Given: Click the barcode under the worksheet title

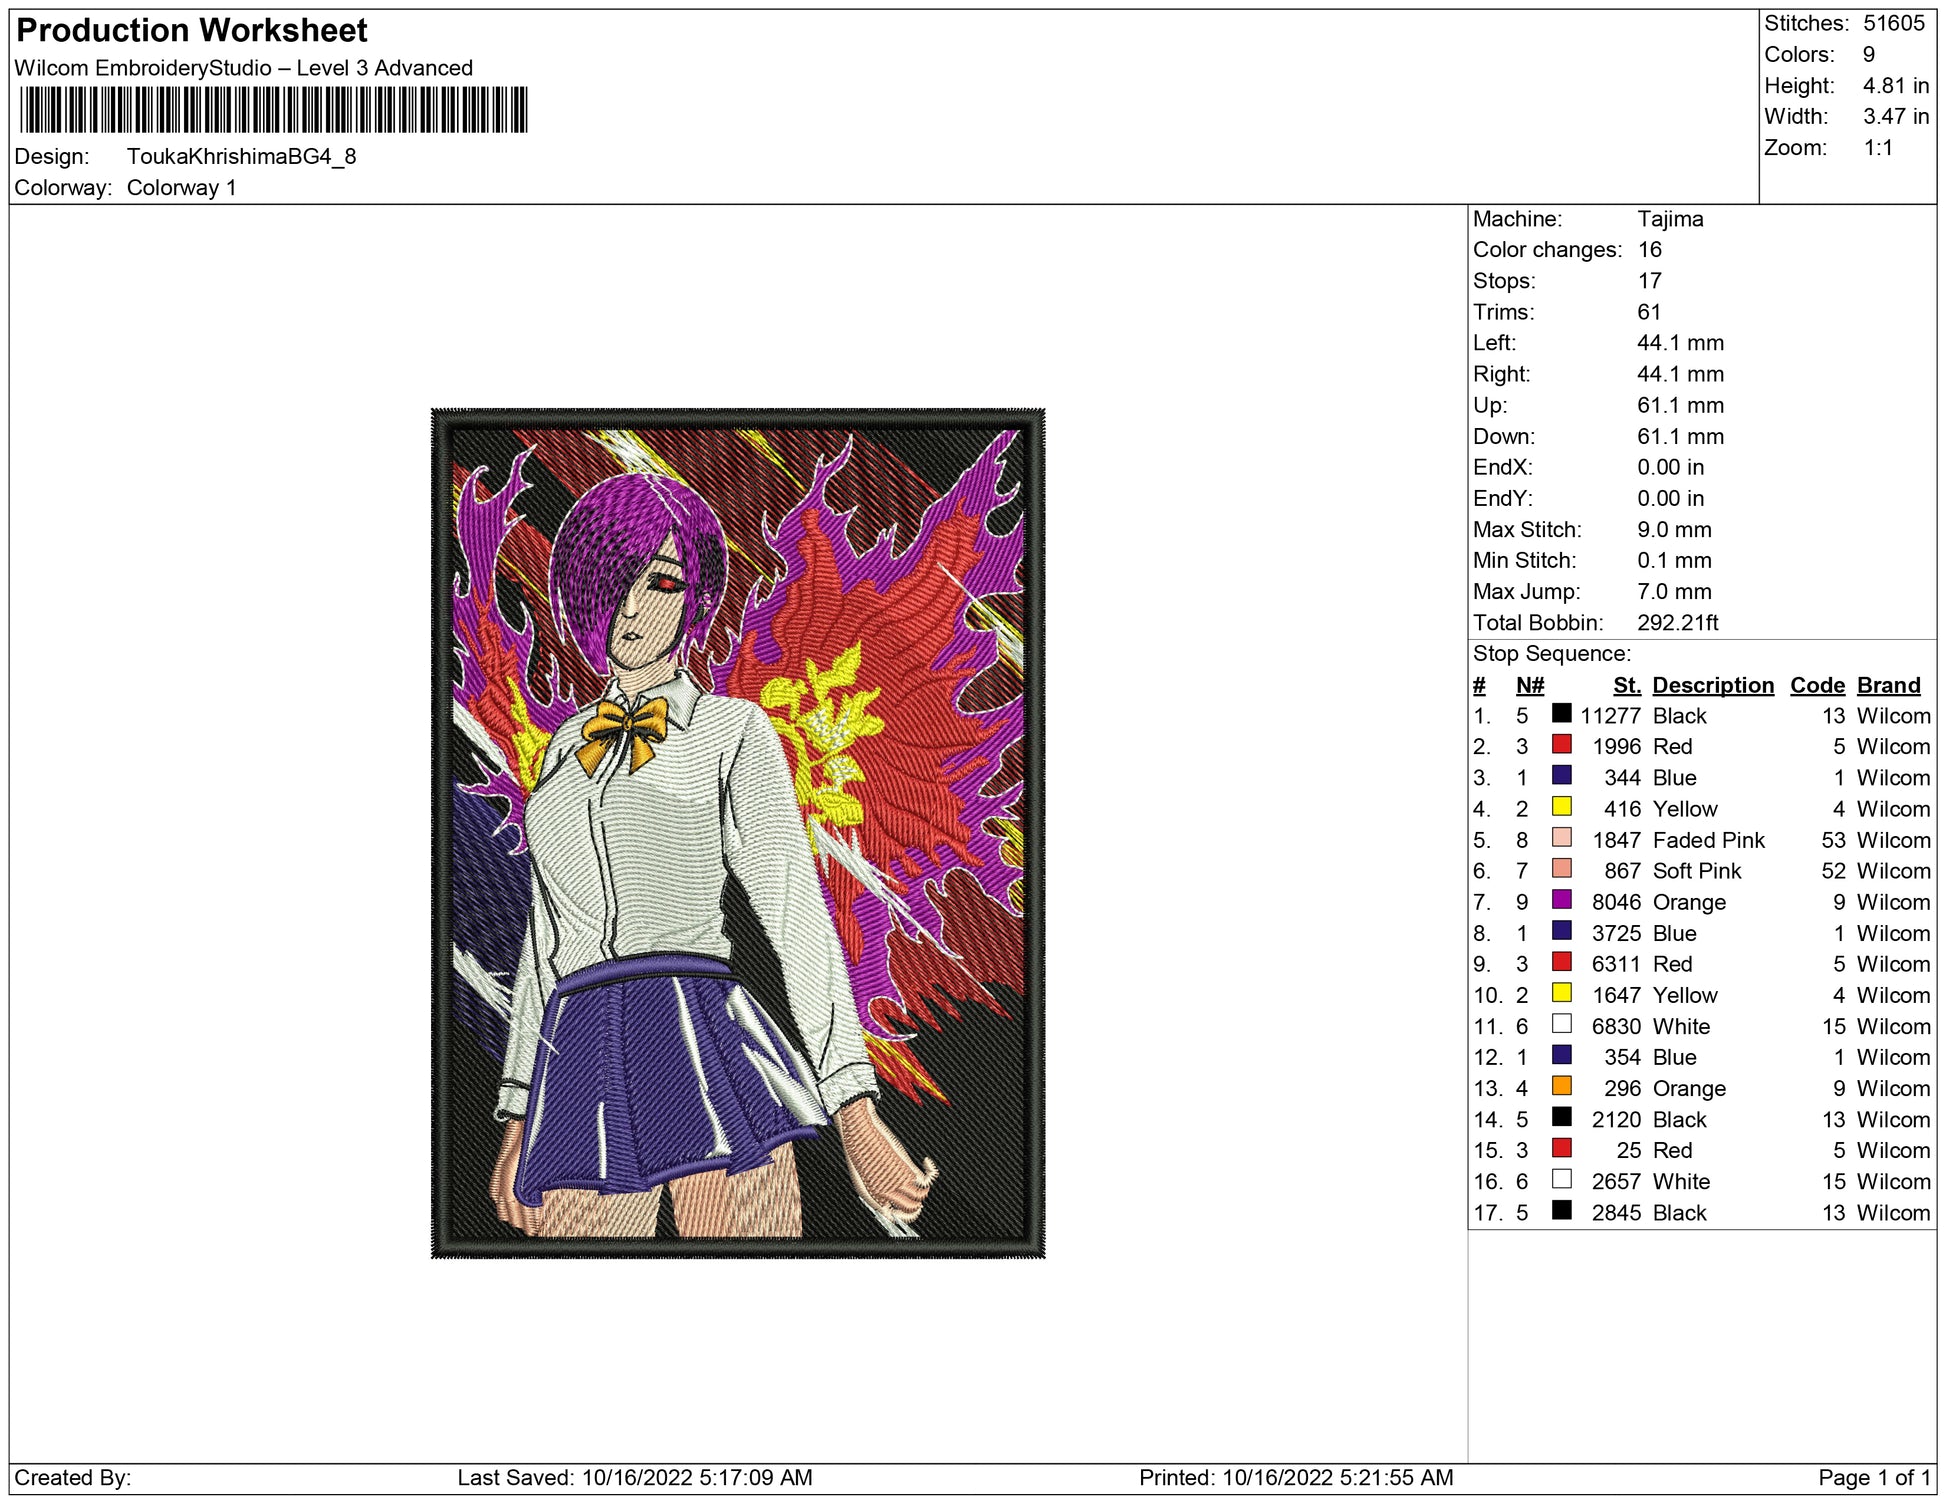Looking at the screenshot, I should point(273,110).
